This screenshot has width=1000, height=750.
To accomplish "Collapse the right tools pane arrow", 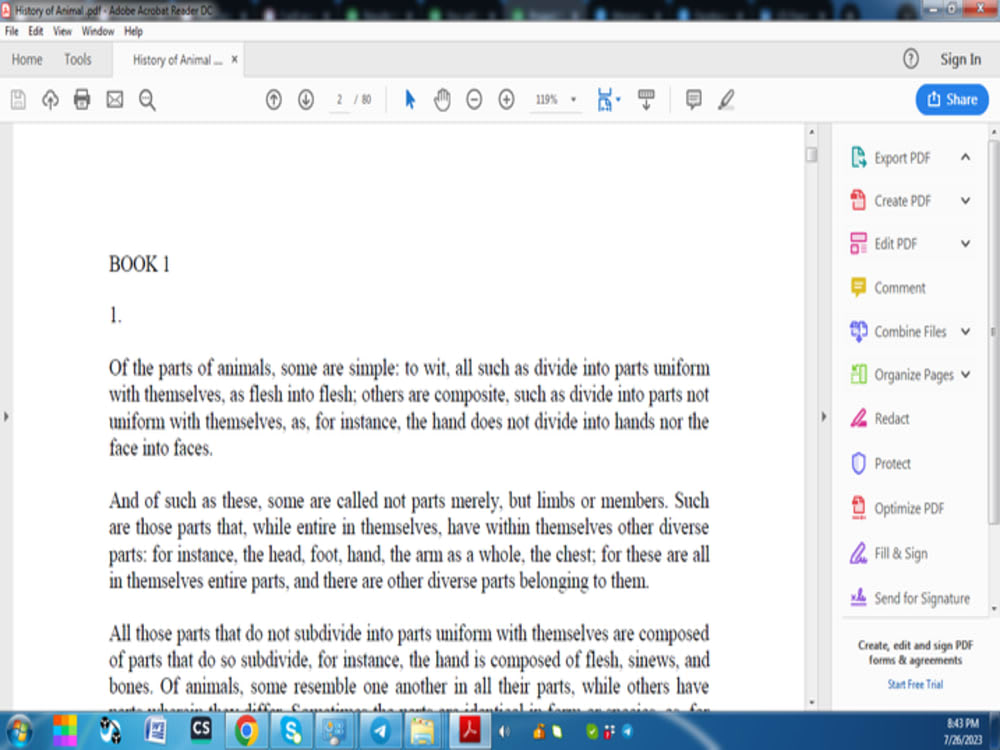I will (823, 416).
